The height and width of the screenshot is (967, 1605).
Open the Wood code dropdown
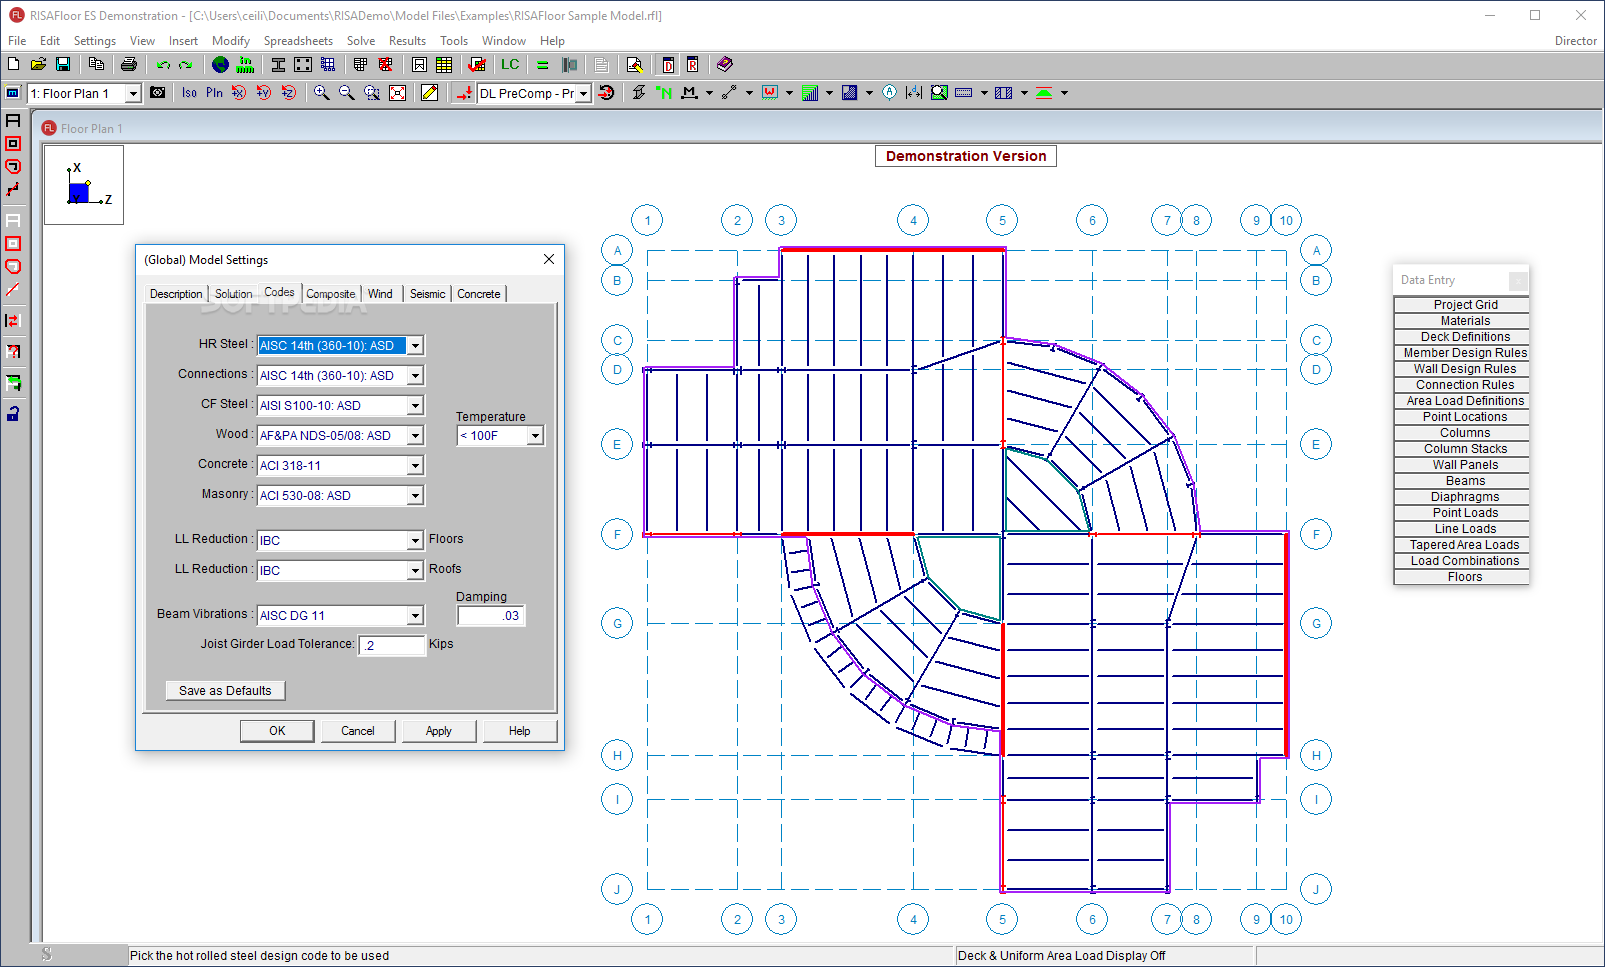[415, 436]
